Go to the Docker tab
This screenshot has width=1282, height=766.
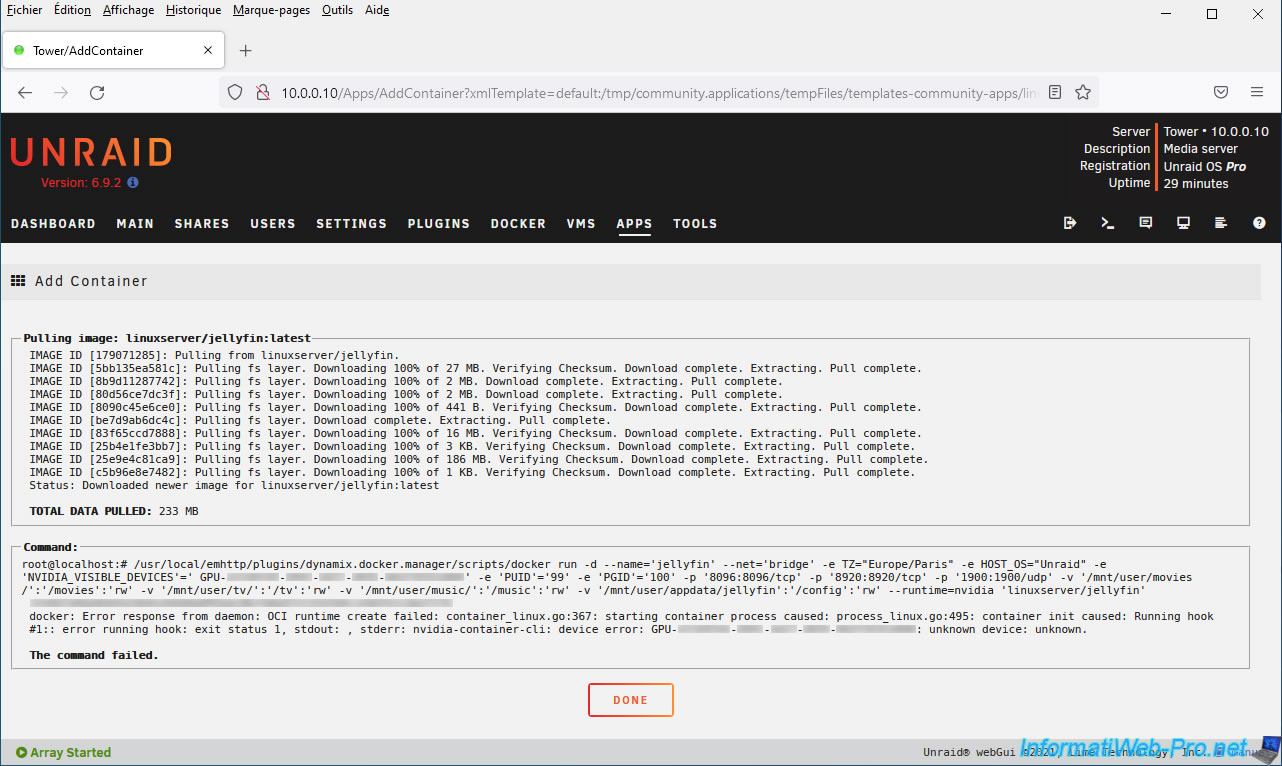coord(518,224)
